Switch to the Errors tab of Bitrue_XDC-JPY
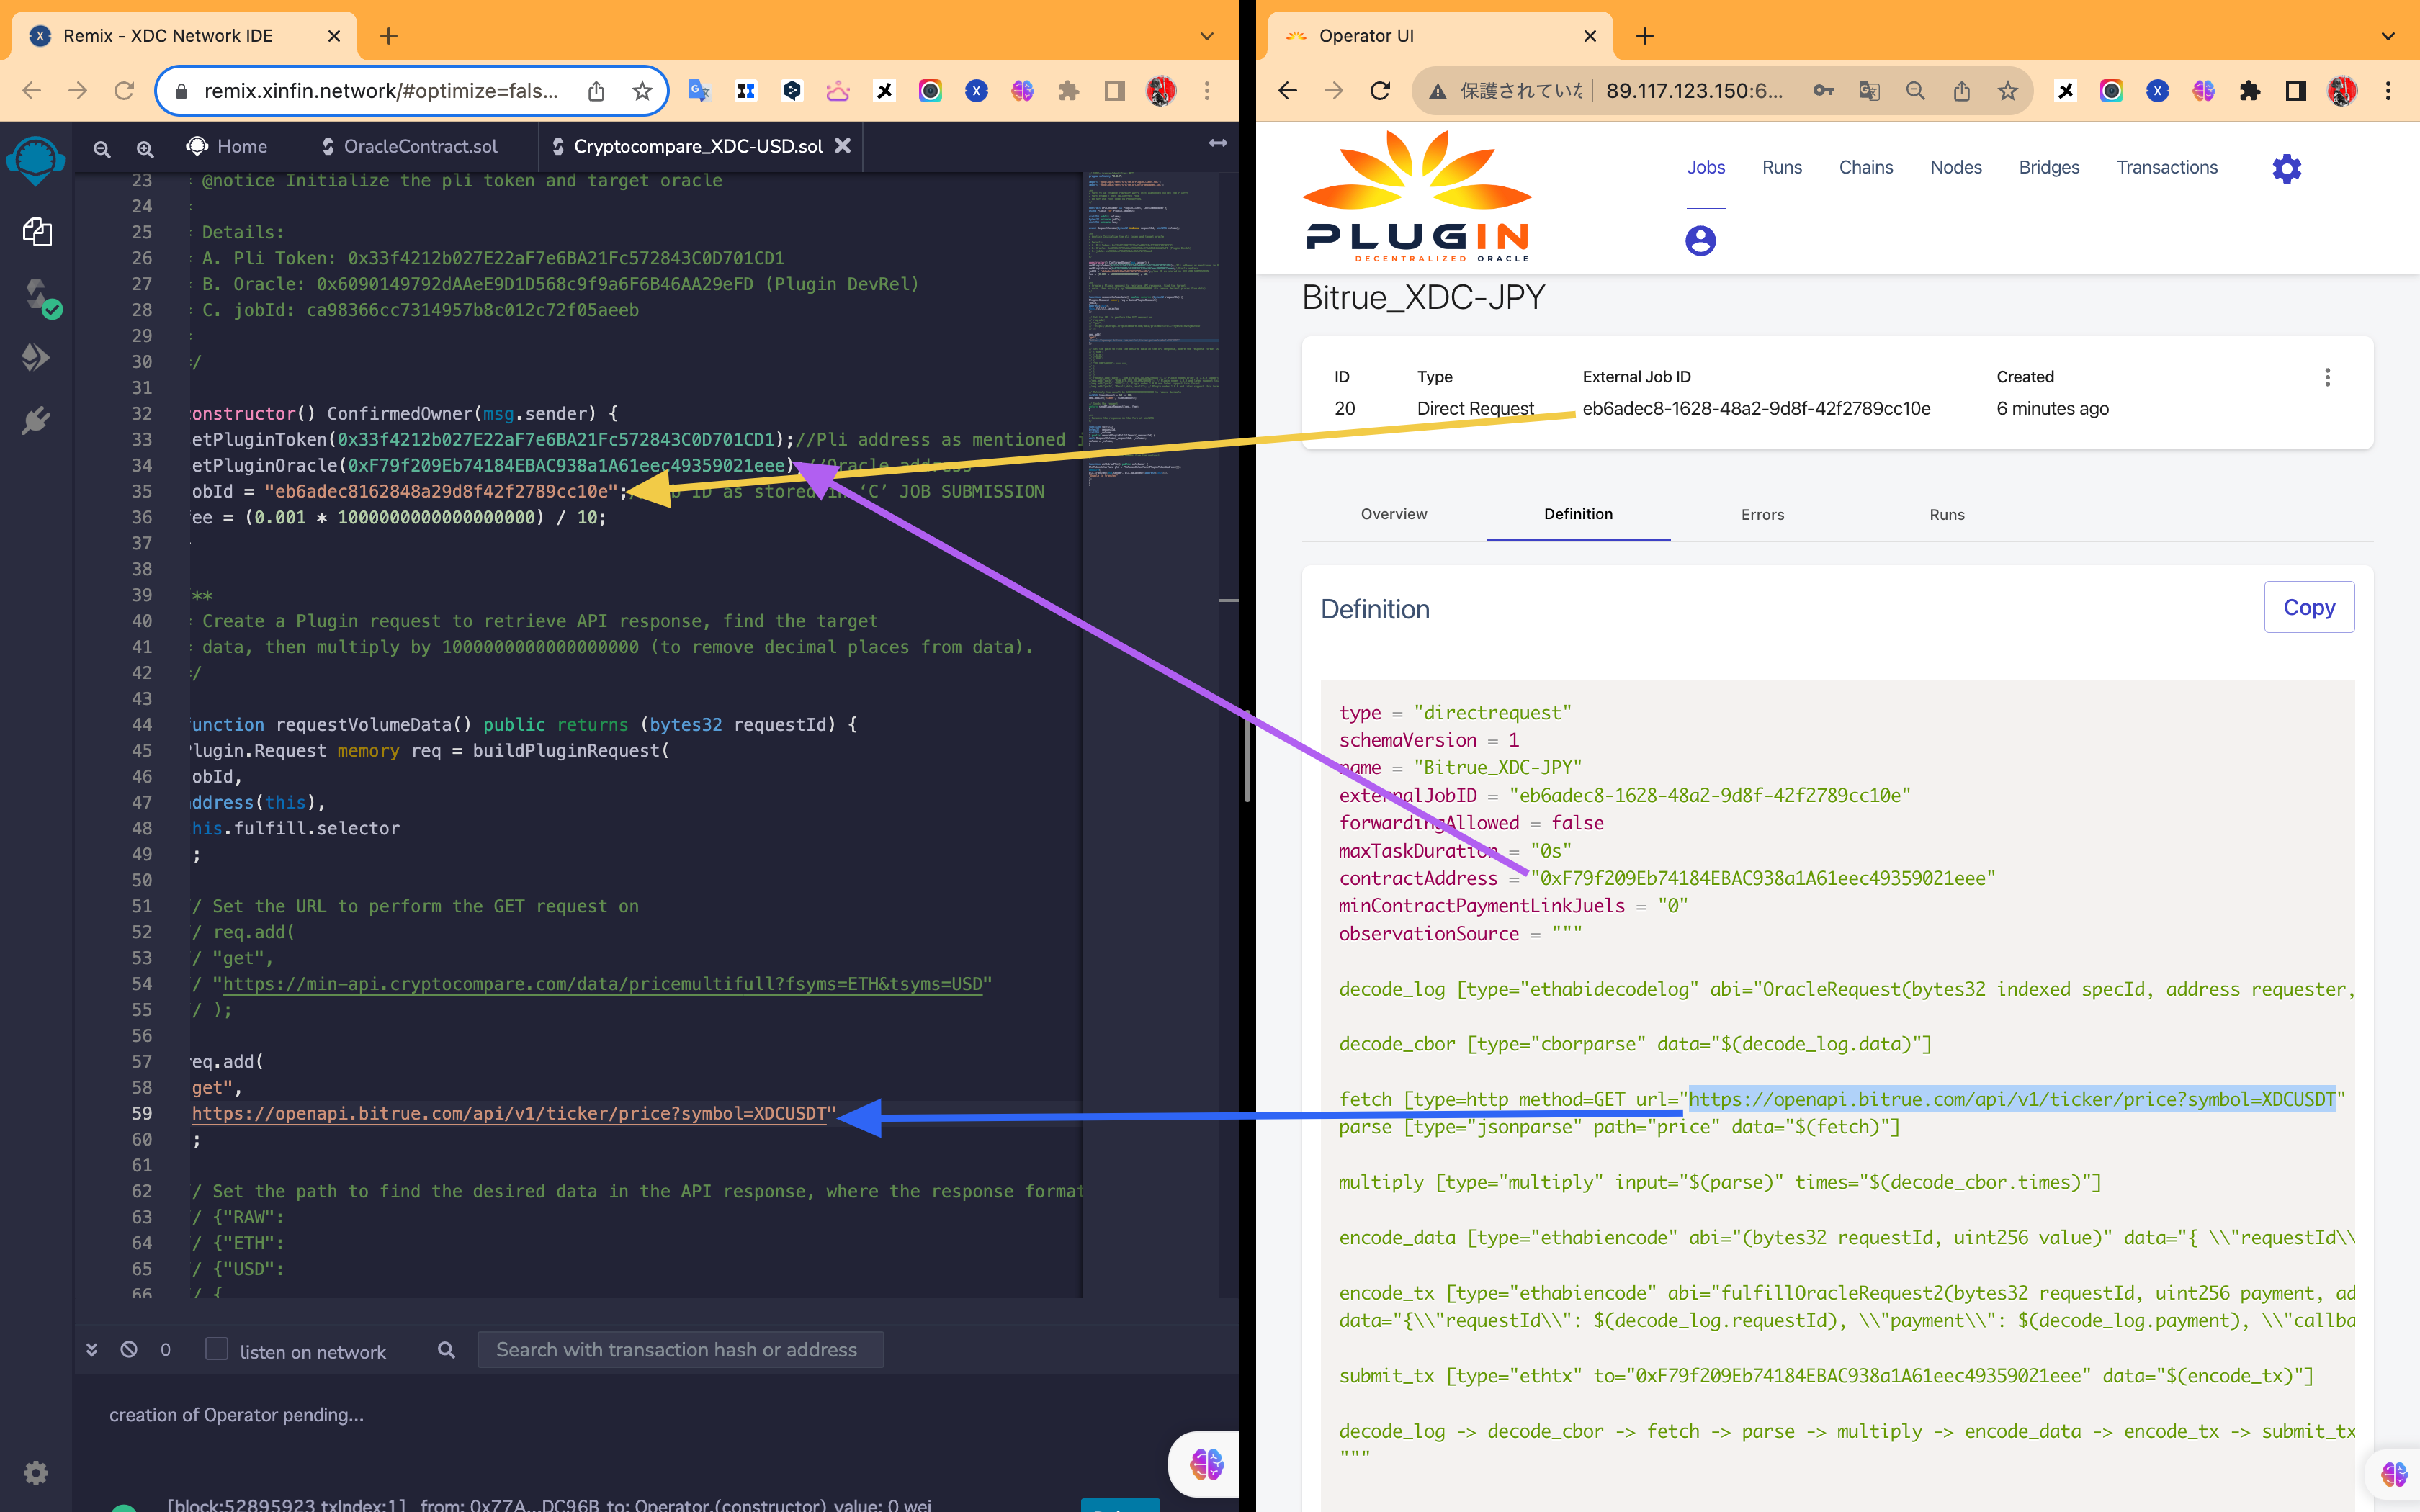Image resolution: width=2420 pixels, height=1512 pixels. [1762, 515]
